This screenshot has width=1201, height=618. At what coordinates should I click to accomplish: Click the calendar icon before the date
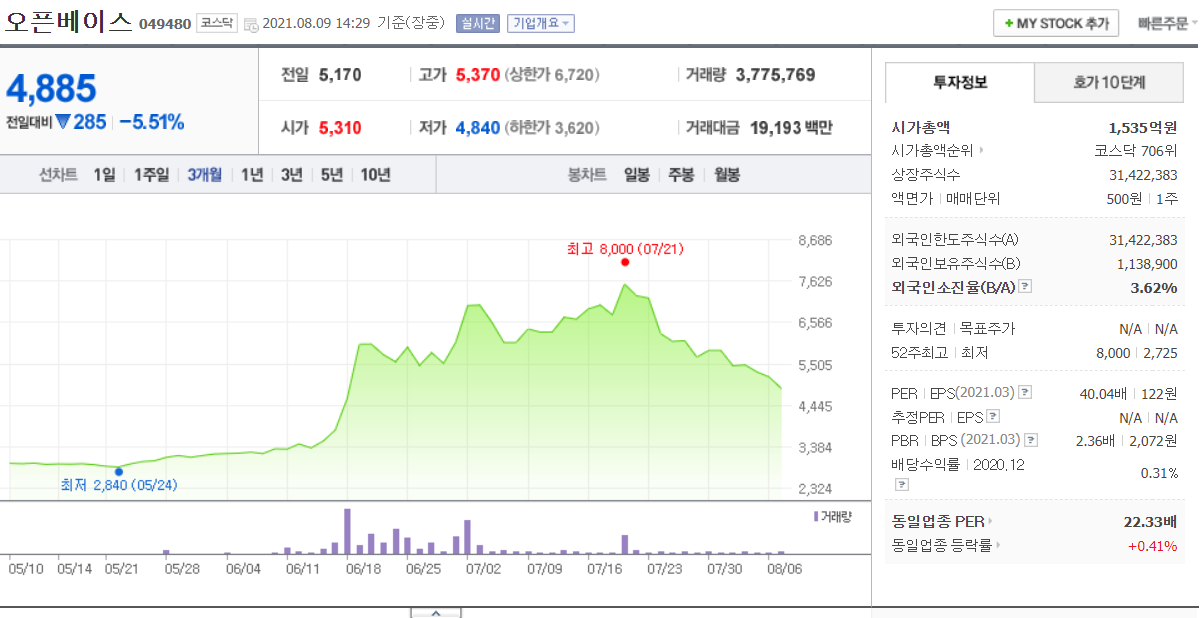[x=251, y=24]
